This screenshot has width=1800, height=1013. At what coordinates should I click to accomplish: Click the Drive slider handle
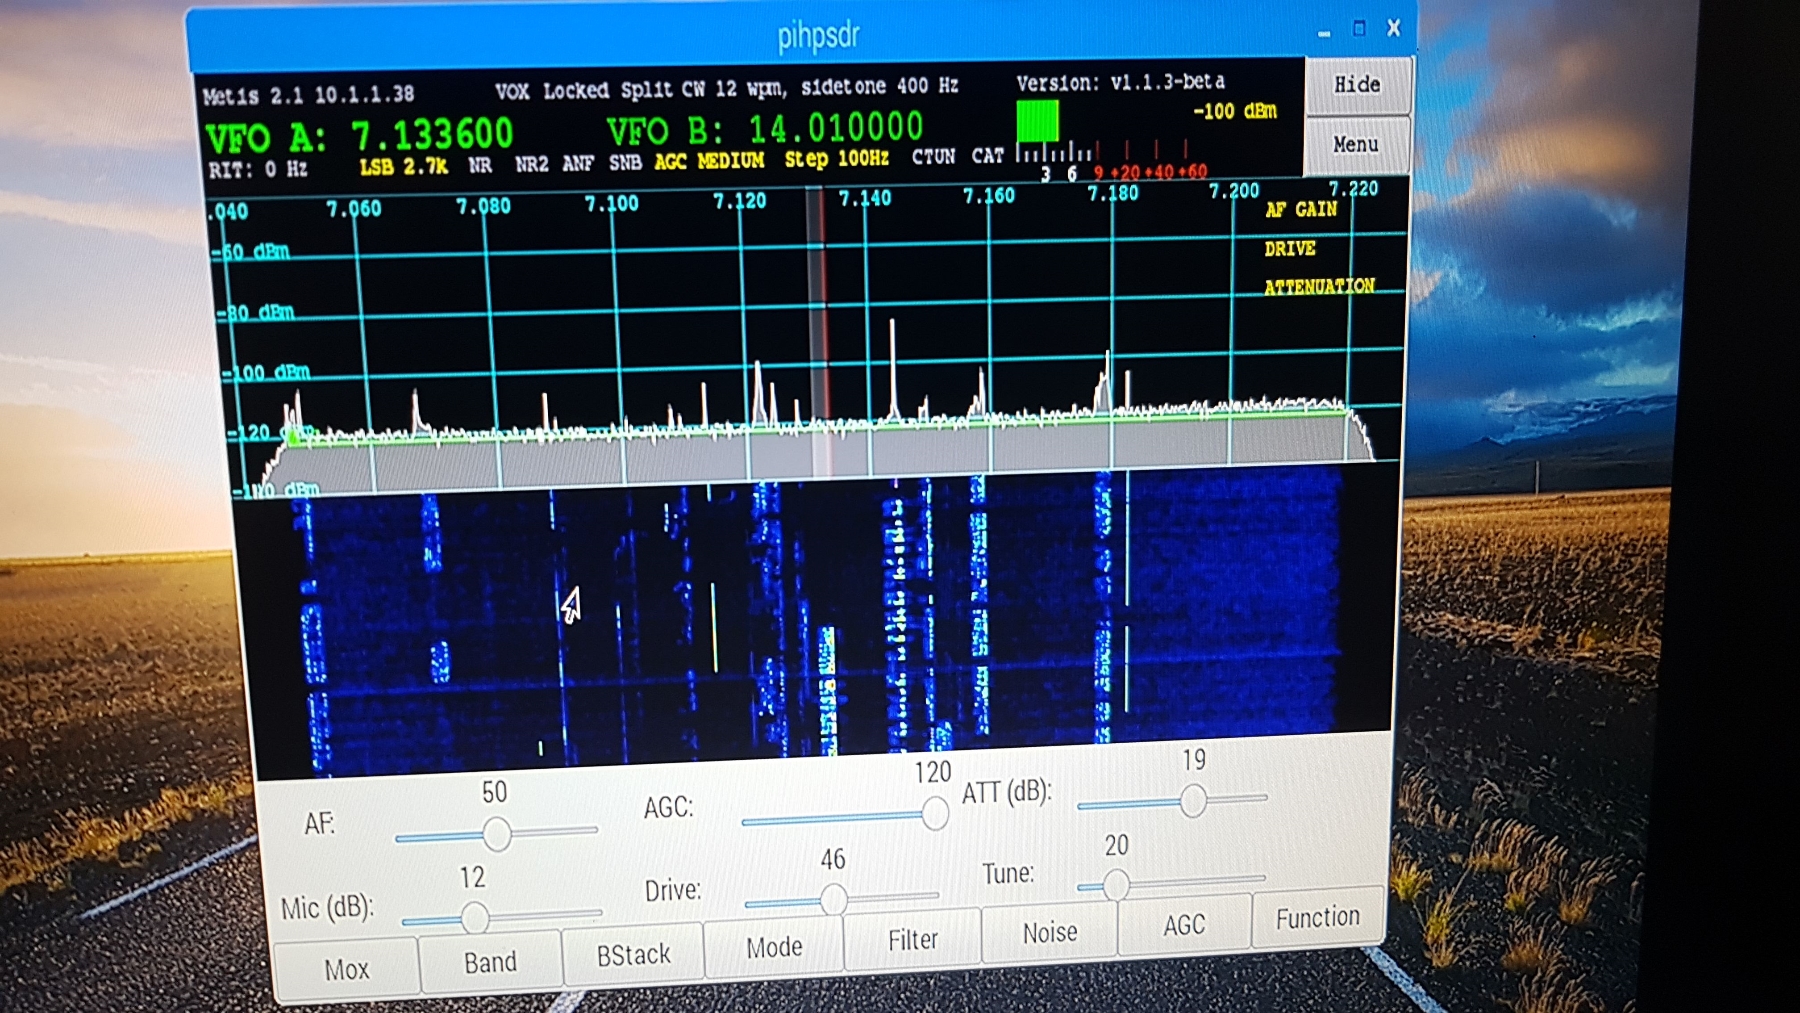coord(833,899)
